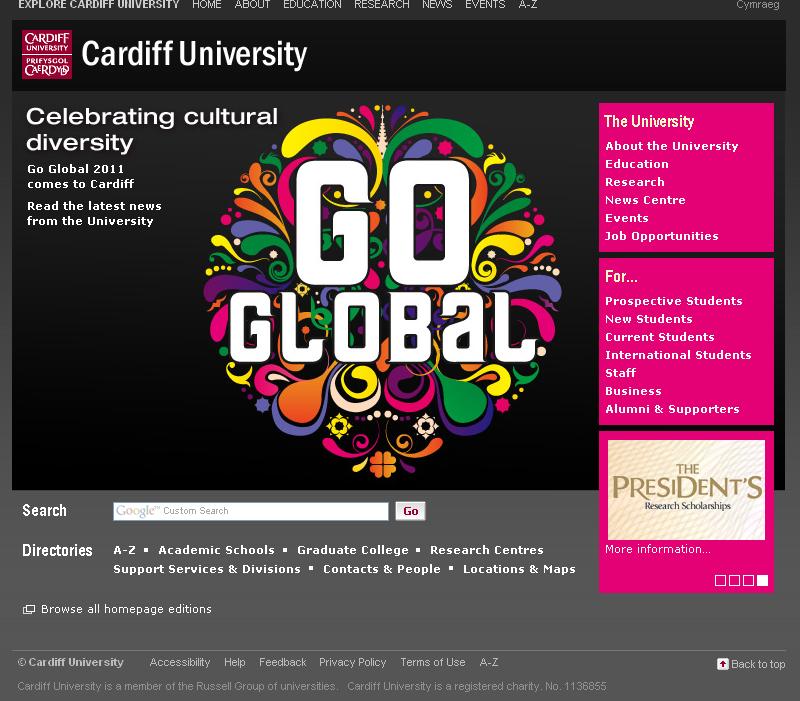Click the President's Research Scholarships image
This screenshot has width=800, height=701.
click(686, 490)
